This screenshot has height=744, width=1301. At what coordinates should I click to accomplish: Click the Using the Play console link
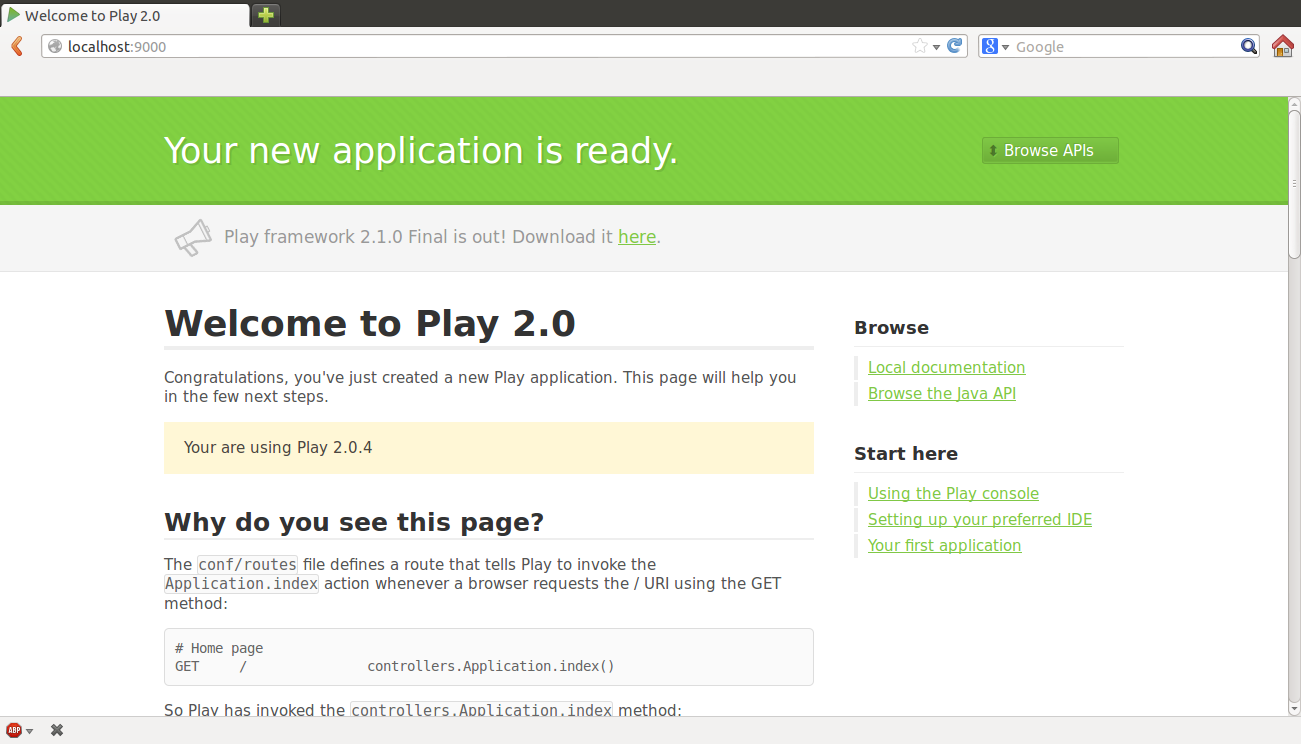(x=953, y=493)
